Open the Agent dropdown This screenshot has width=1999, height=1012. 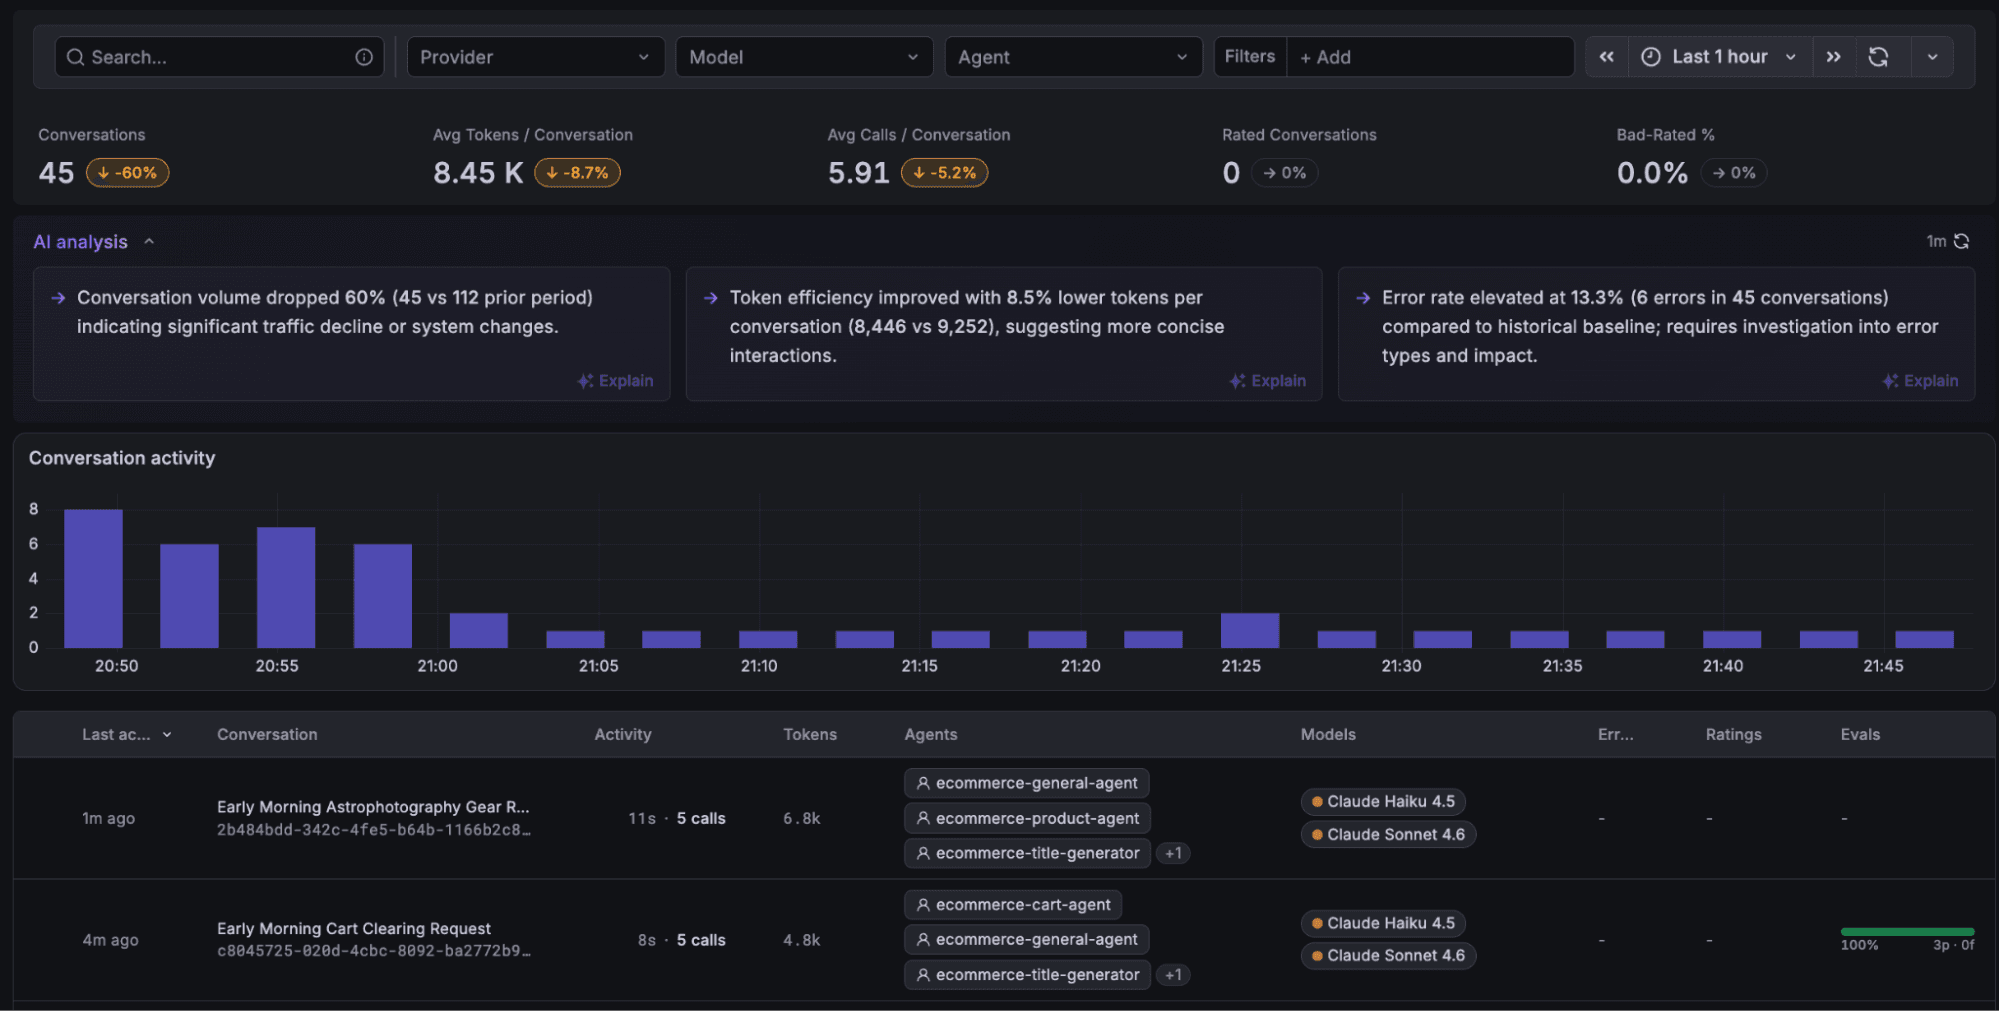(x=1073, y=57)
